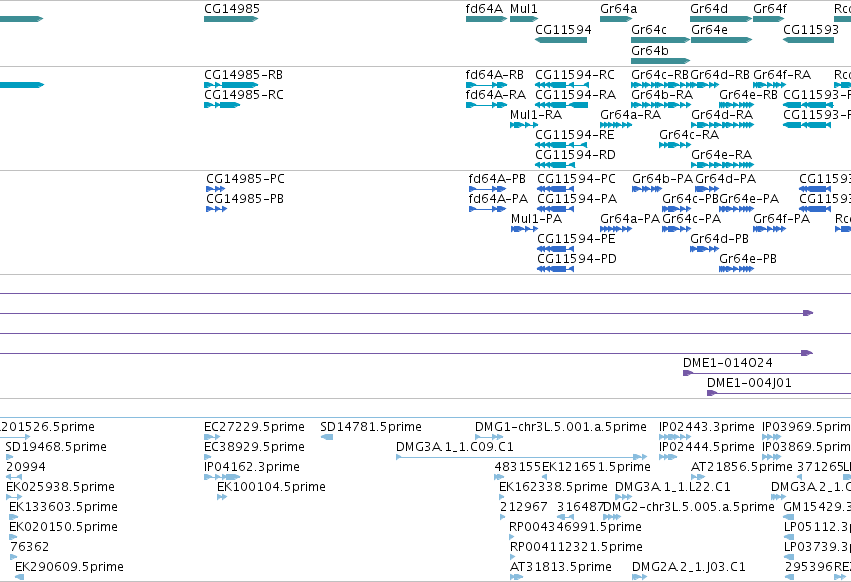Select the 76362 feature

click(x=14, y=557)
